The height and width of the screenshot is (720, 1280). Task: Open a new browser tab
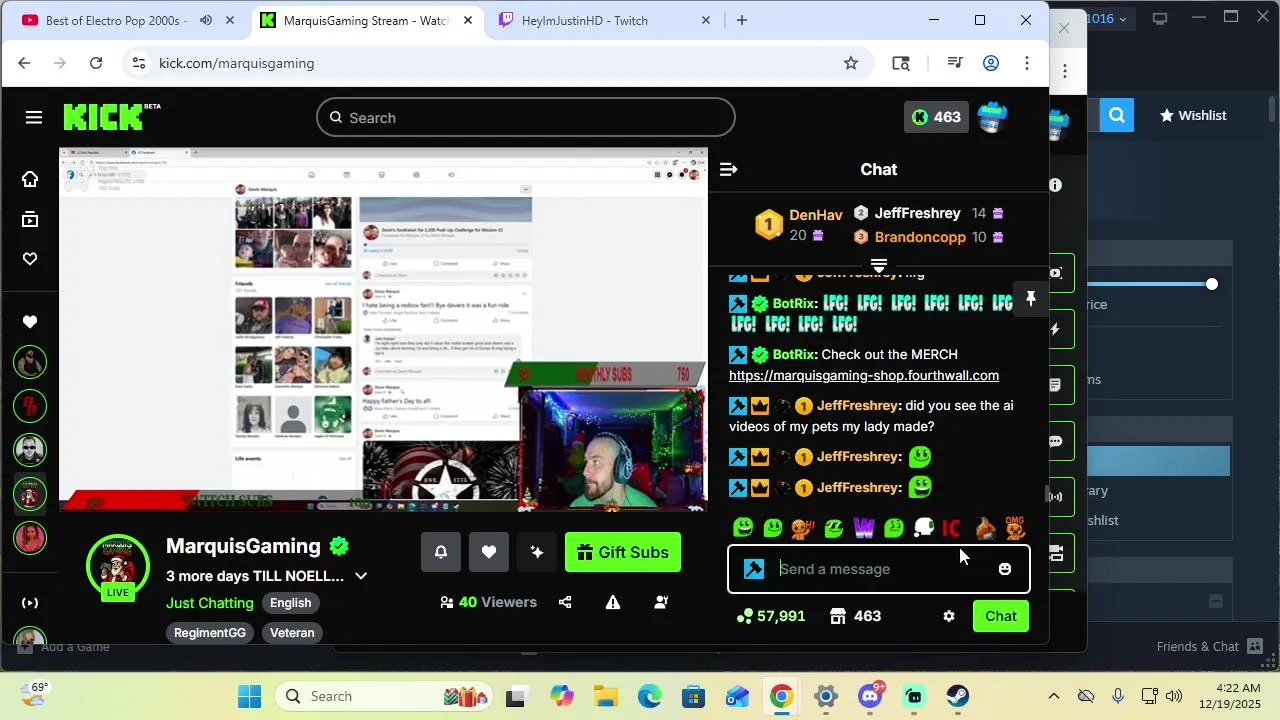coord(742,20)
